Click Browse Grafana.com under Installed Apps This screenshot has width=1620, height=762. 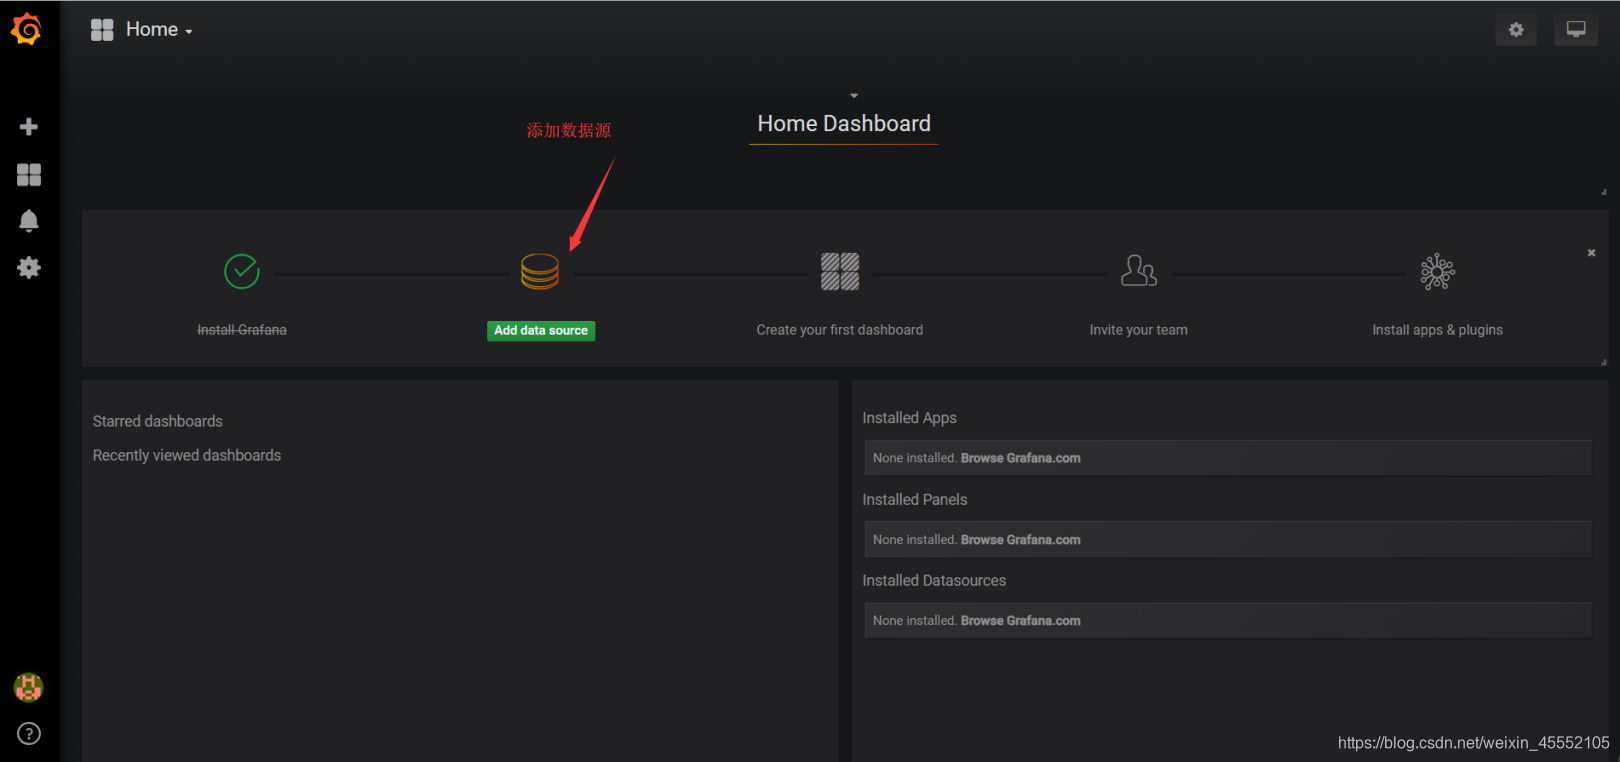coord(1020,458)
